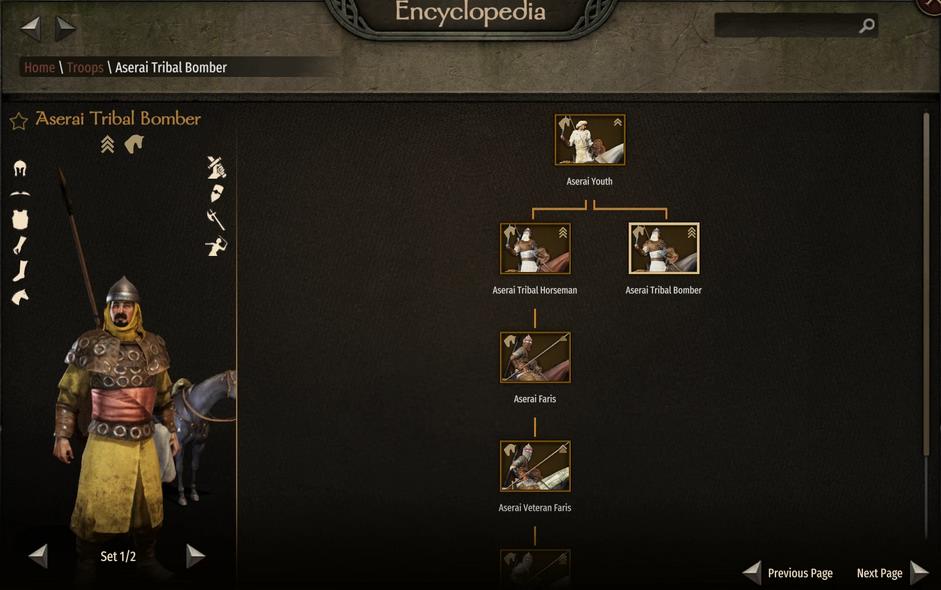Image resolution: width=941 pixels, height=590 pixels.
Task: Select the axe weapon slot icon
Action: [x=216, y=220]
